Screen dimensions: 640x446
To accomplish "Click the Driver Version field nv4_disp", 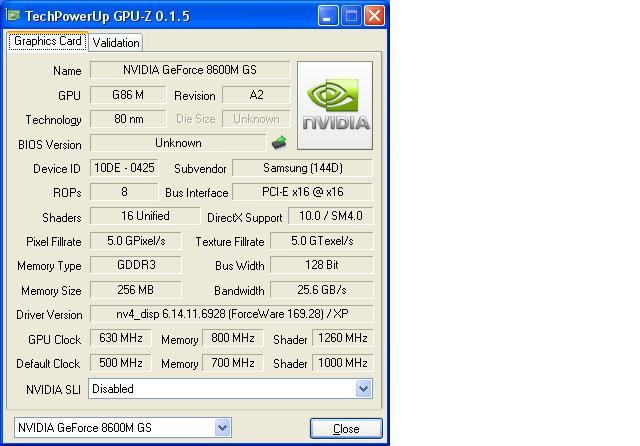I will pos(231,314).
